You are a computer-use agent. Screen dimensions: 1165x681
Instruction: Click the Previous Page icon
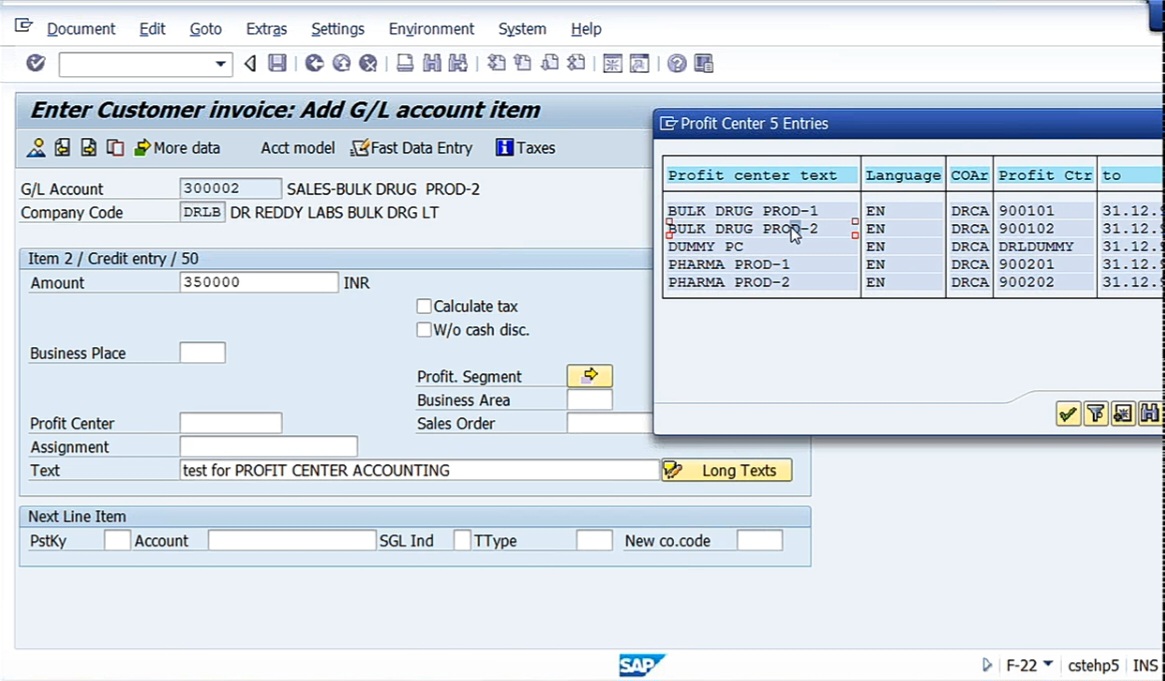click(x=523, y=63)
